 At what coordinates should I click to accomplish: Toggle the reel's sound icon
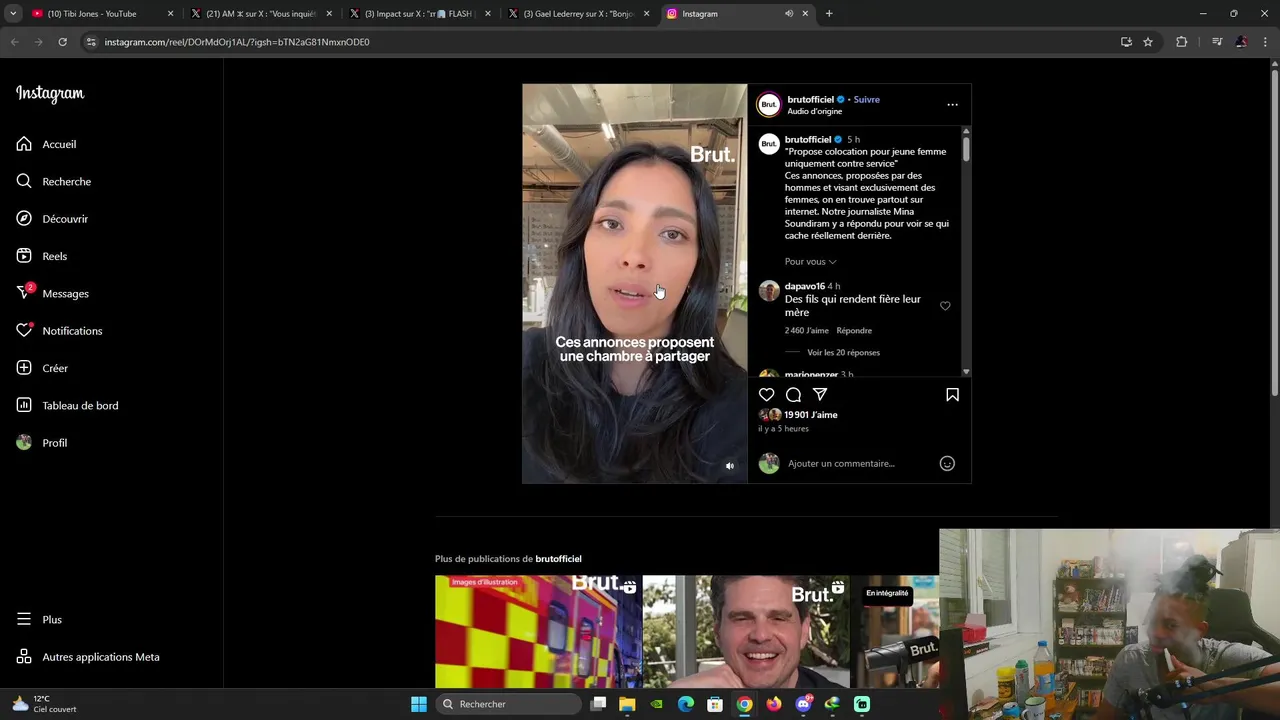click(729, 466)
